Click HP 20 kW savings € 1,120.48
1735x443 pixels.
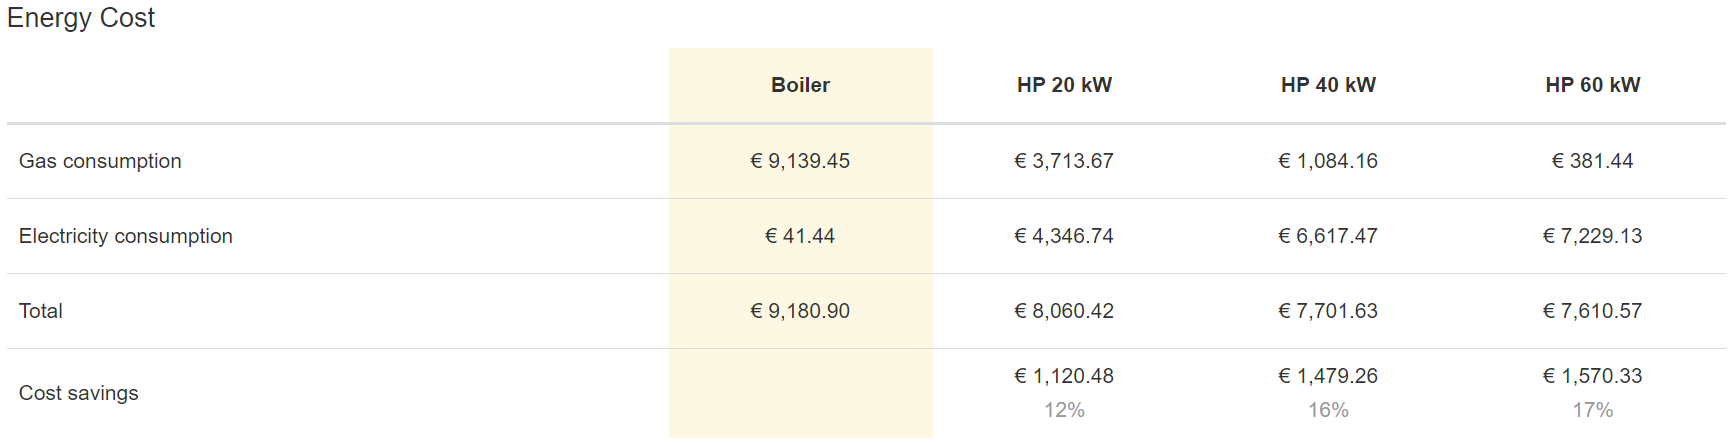coord(1064,376)
